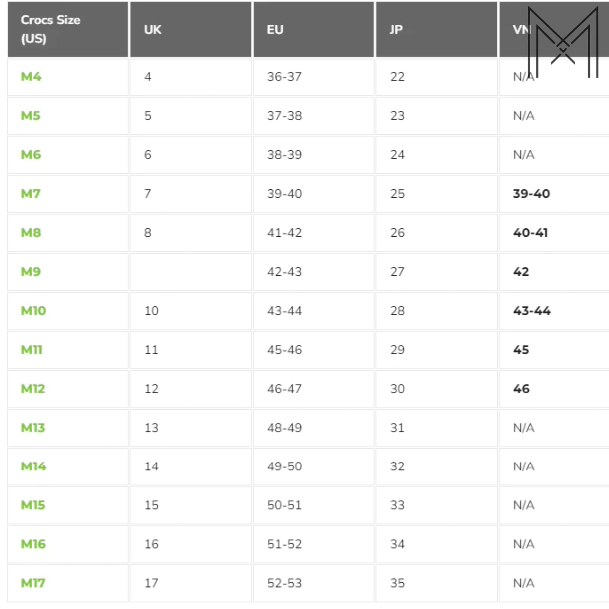The image size is (609, 609).
Task: Click EU value 52-53 in last row
Action: click(284, 583)
